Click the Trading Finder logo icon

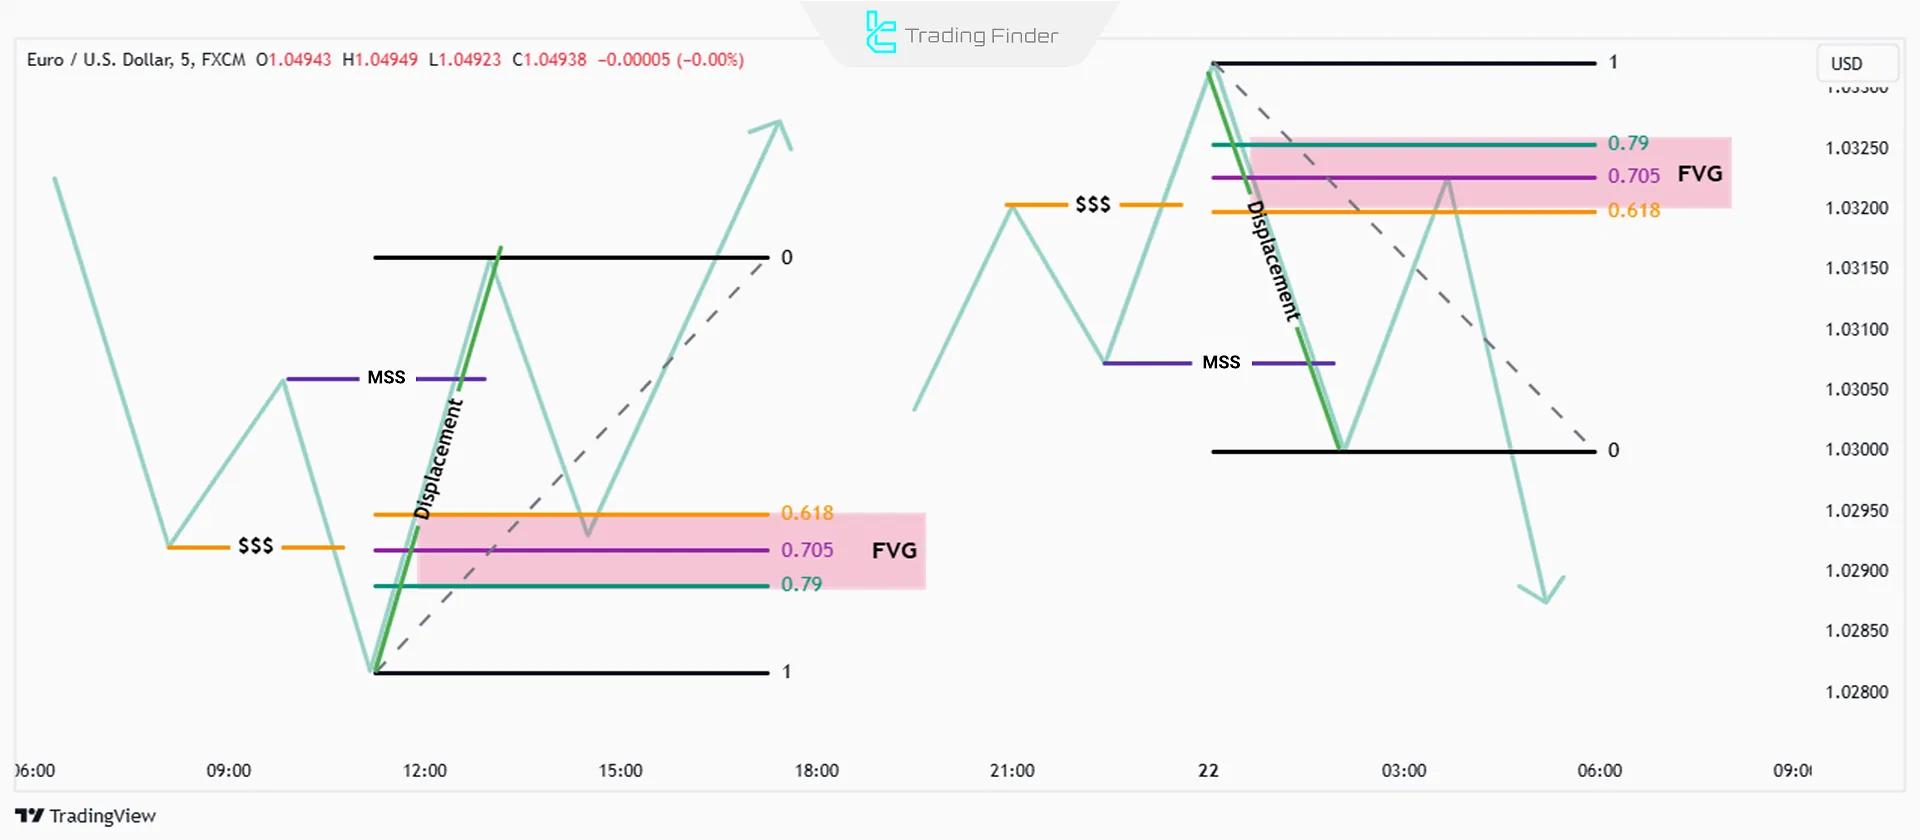[880, 33]
